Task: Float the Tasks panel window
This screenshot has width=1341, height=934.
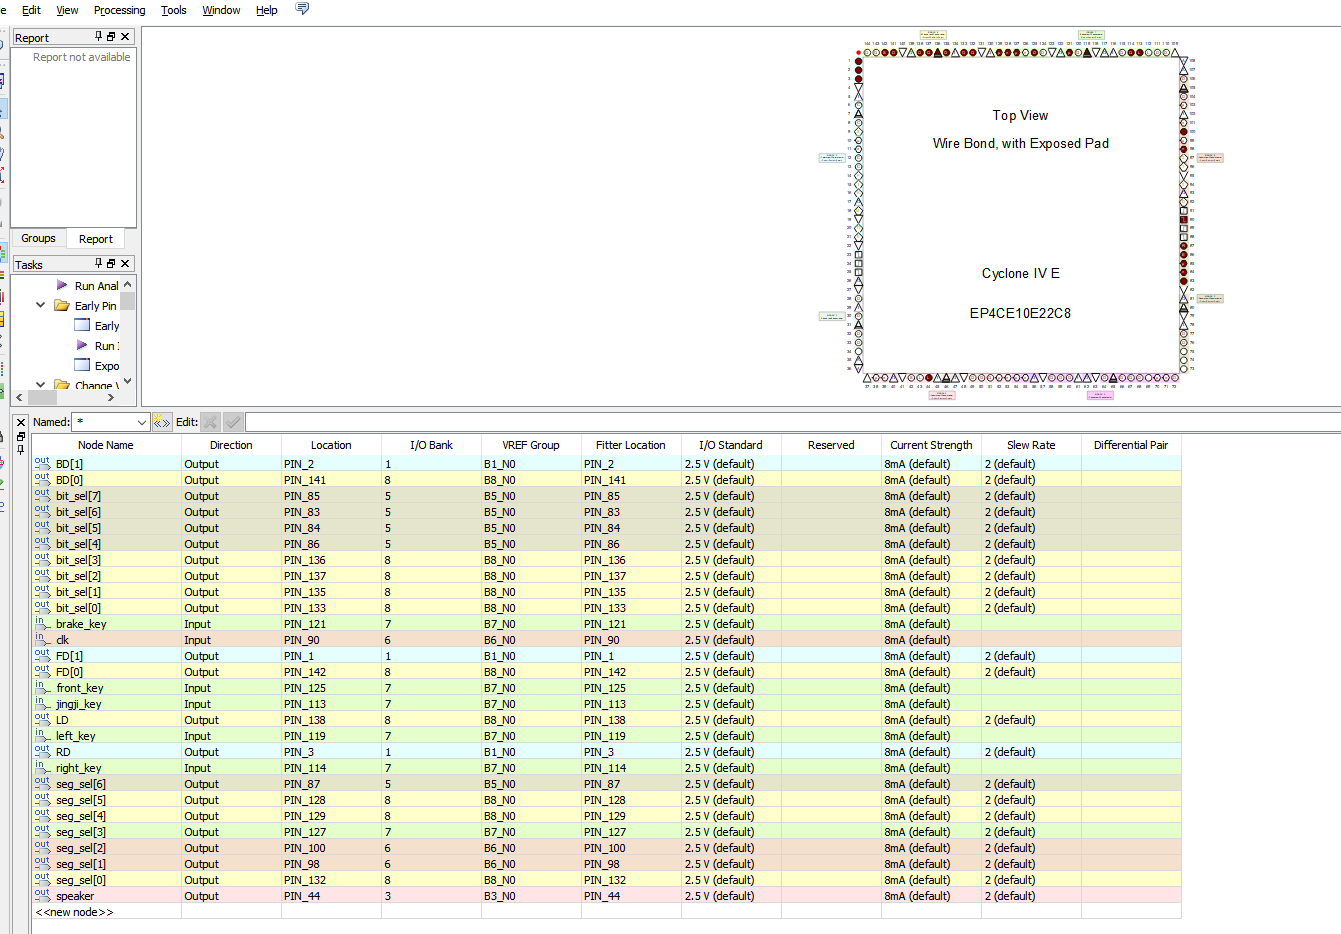Action: pyautogui.click(x=111, y=263)
